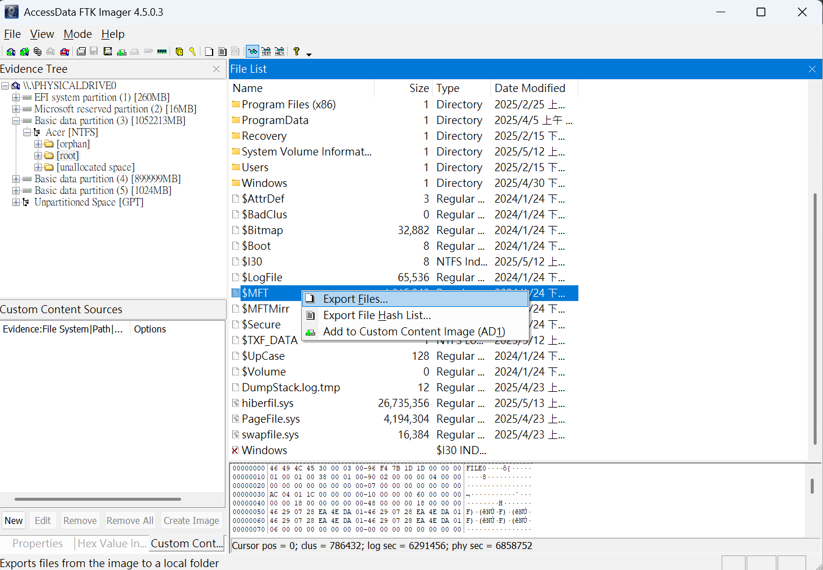
Task: Collapse Basic data partition (3) node
Action: coord(16,121)
